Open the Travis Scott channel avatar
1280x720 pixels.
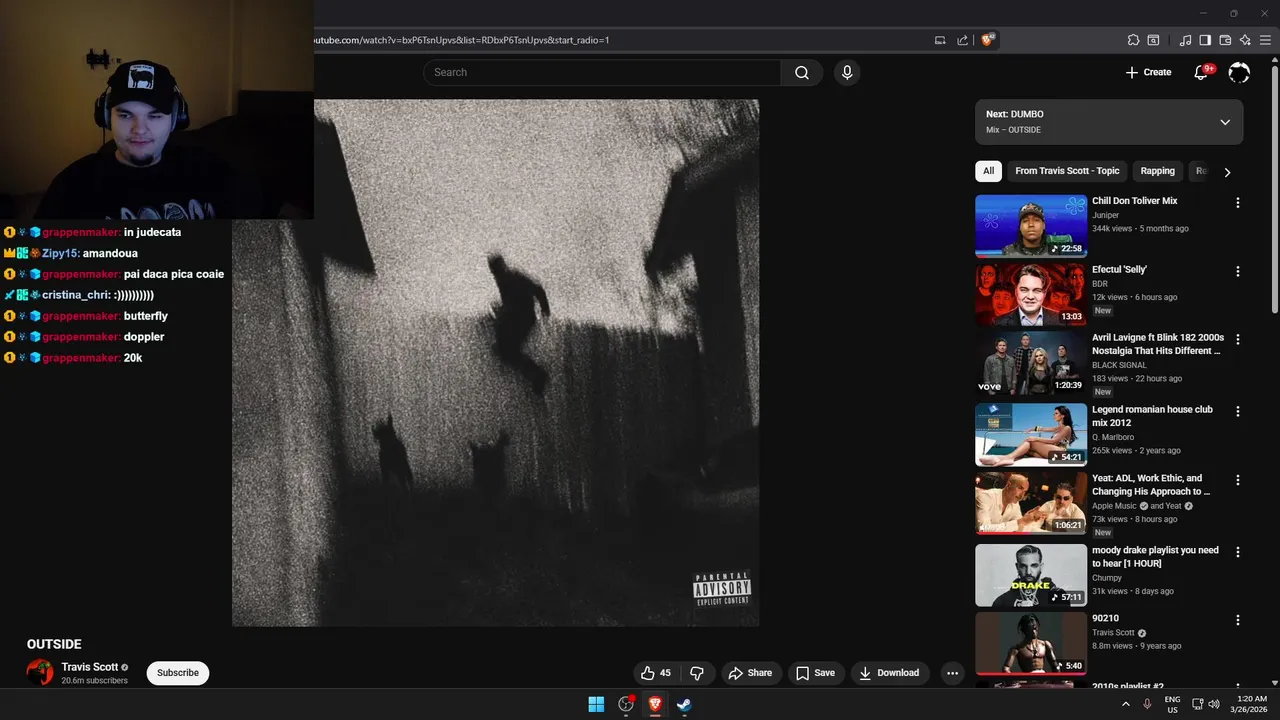pos(40,673)
